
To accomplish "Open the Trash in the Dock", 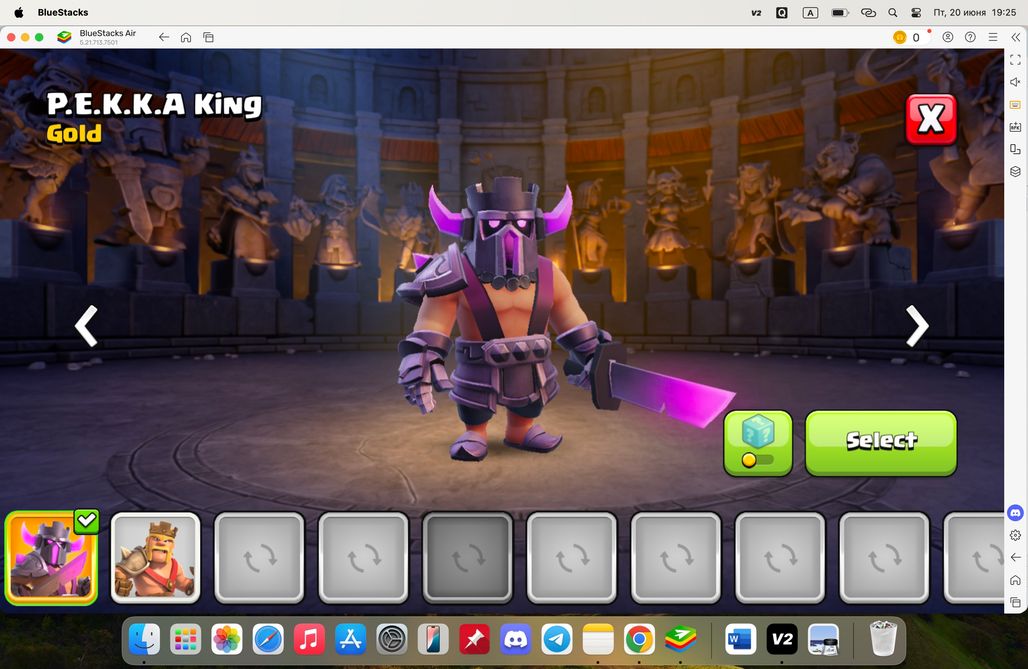I will pyautogui.click(x=882, y=639).
